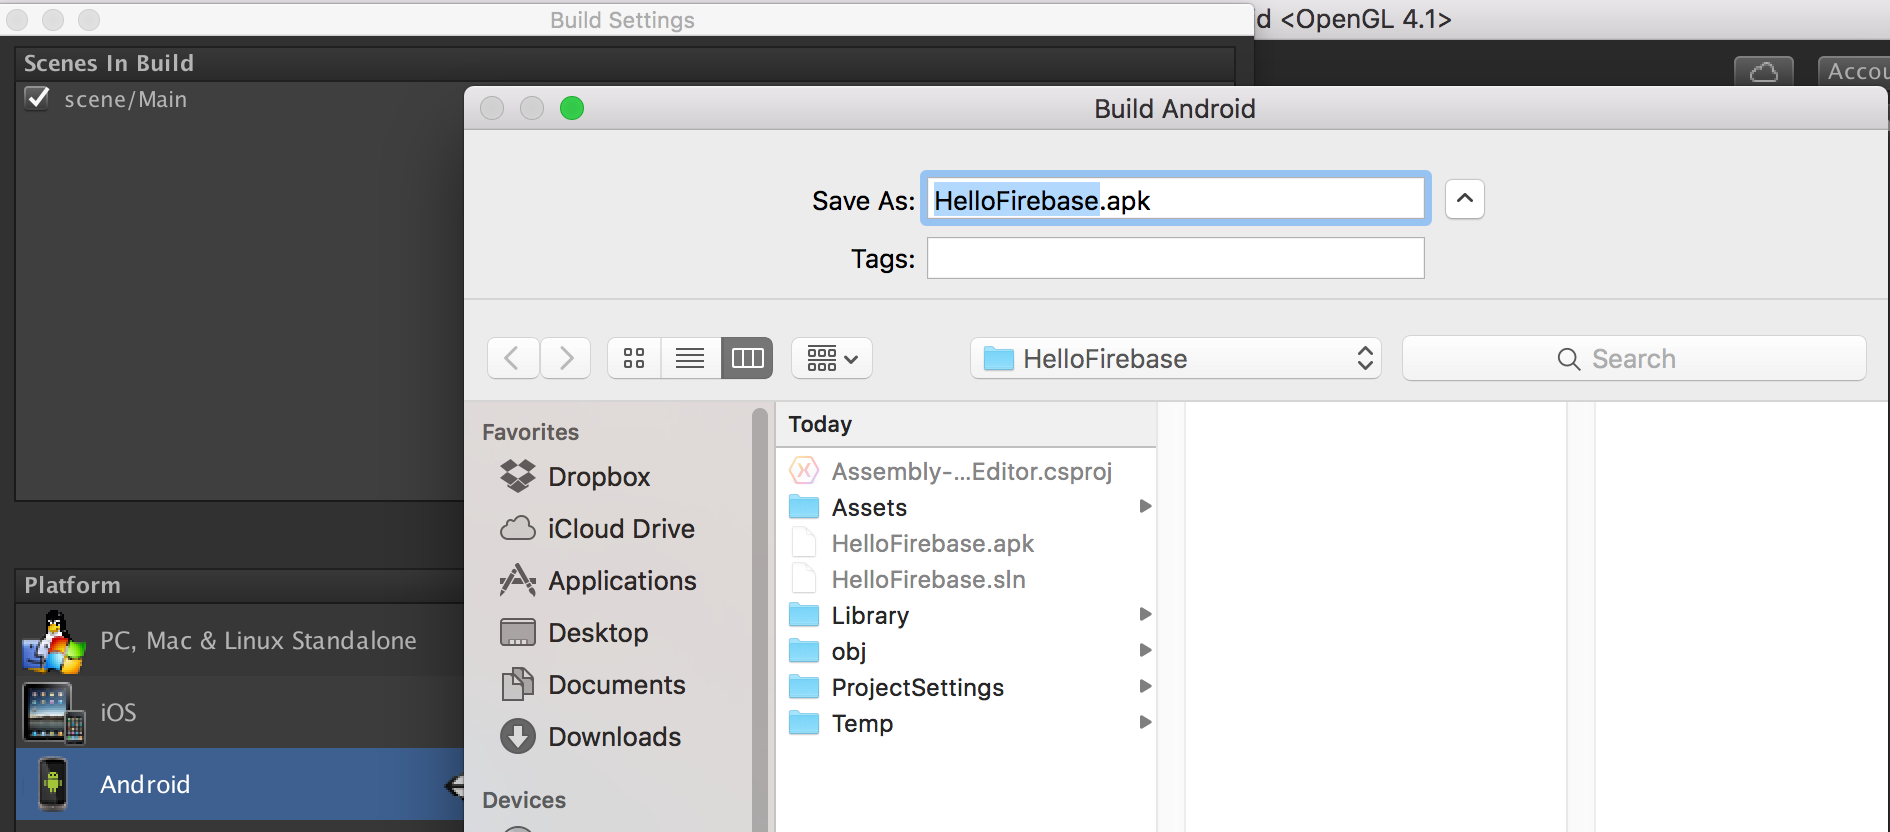Click the Search field text area
Viewport: 1890px width, 832px height.
[x=1634, y=359]
